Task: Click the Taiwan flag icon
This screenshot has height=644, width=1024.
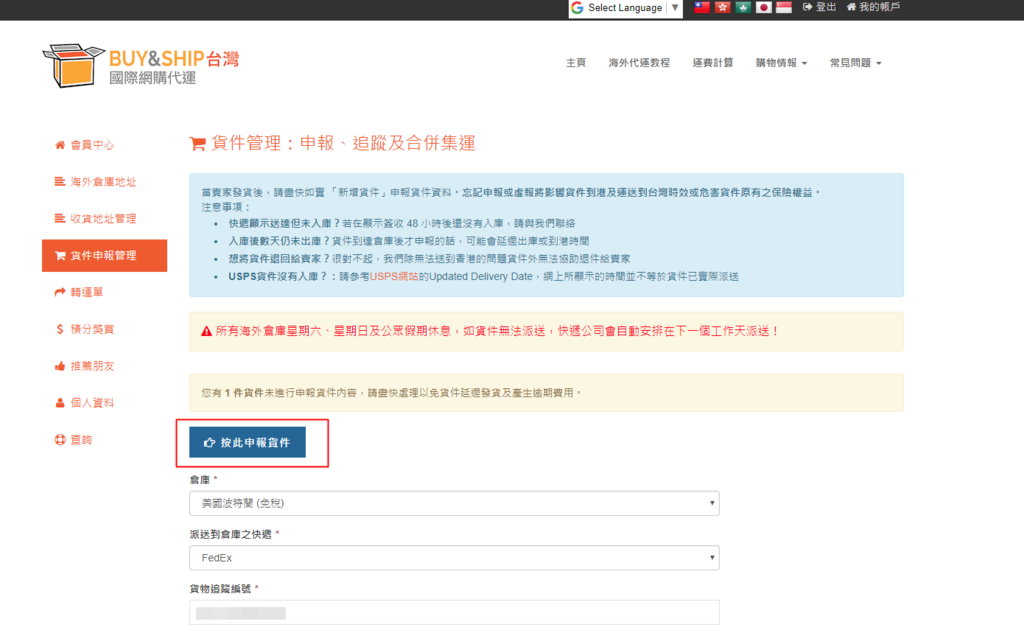Action: click(x=702, y=8)
